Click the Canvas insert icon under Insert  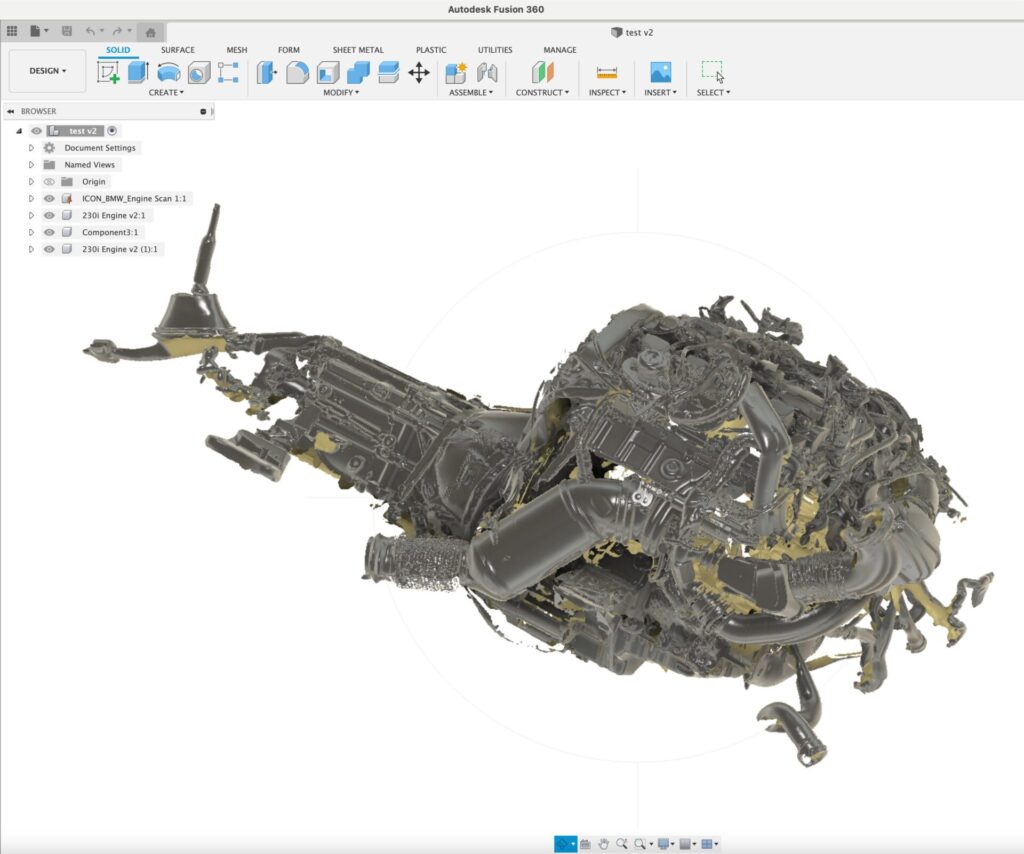tap(660, 71)
